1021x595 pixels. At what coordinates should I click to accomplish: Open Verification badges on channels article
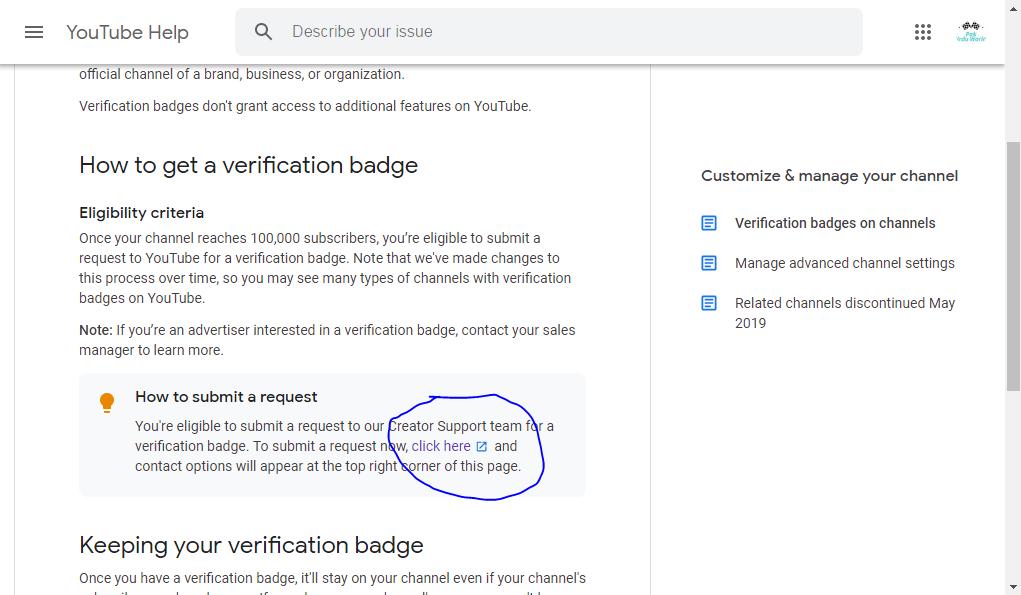(835, 223)
